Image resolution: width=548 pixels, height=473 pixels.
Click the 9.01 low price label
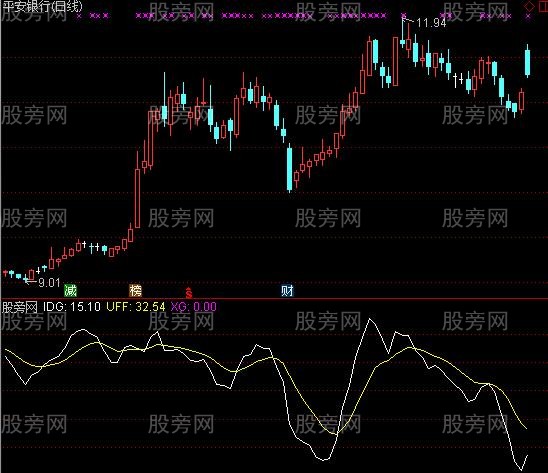(x=49, y=282)
